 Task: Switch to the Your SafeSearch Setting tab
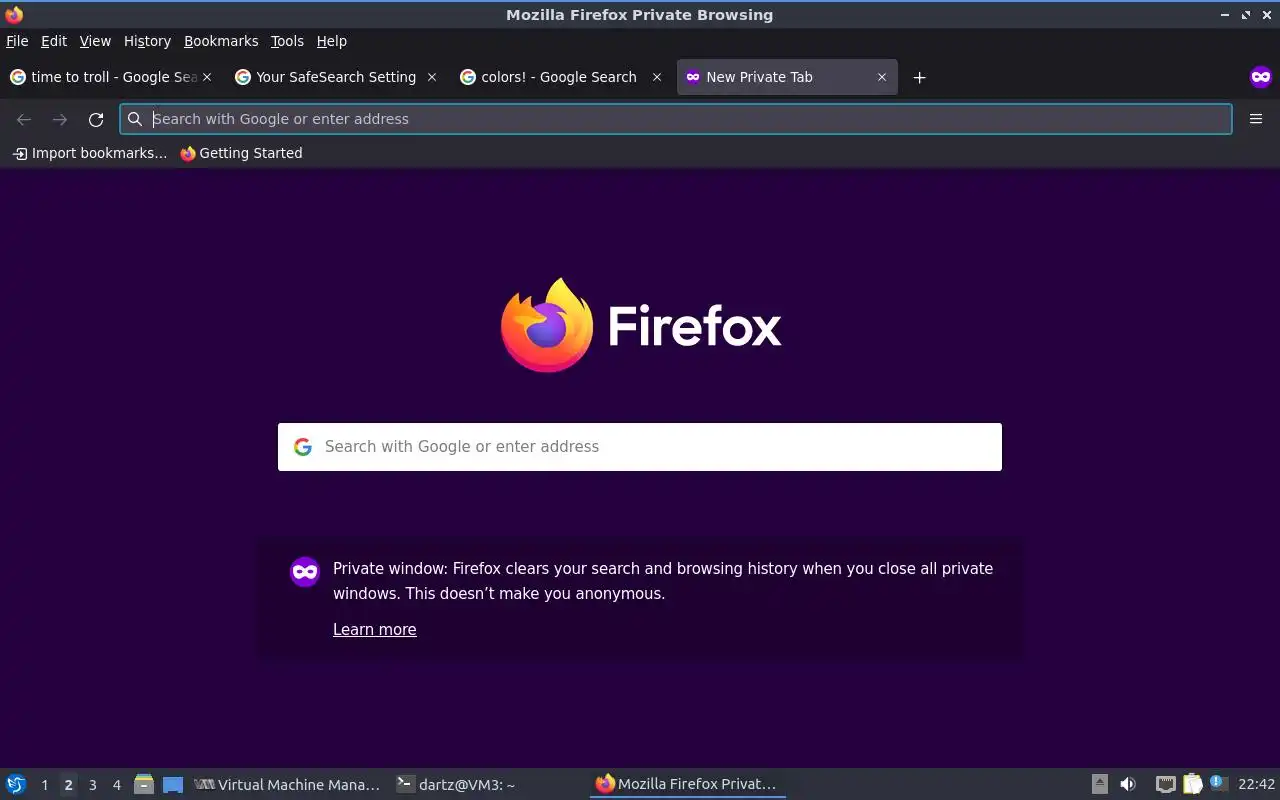[335, 77]
